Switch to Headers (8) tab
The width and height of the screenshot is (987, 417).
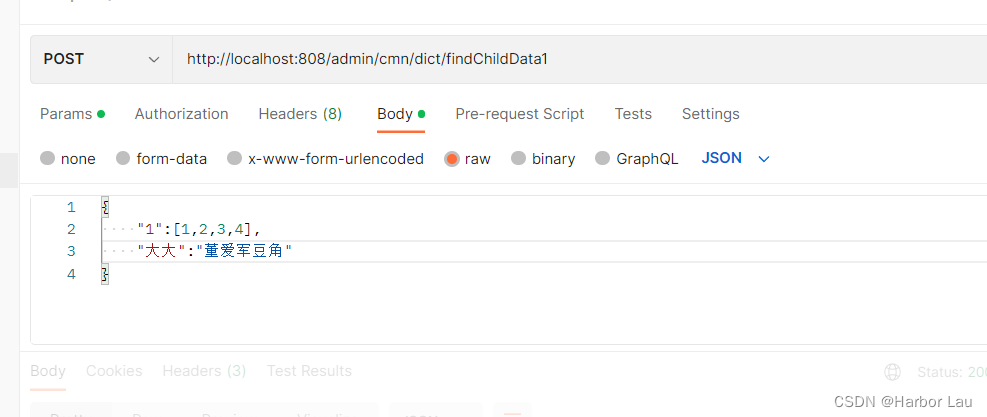coord(300,114)
